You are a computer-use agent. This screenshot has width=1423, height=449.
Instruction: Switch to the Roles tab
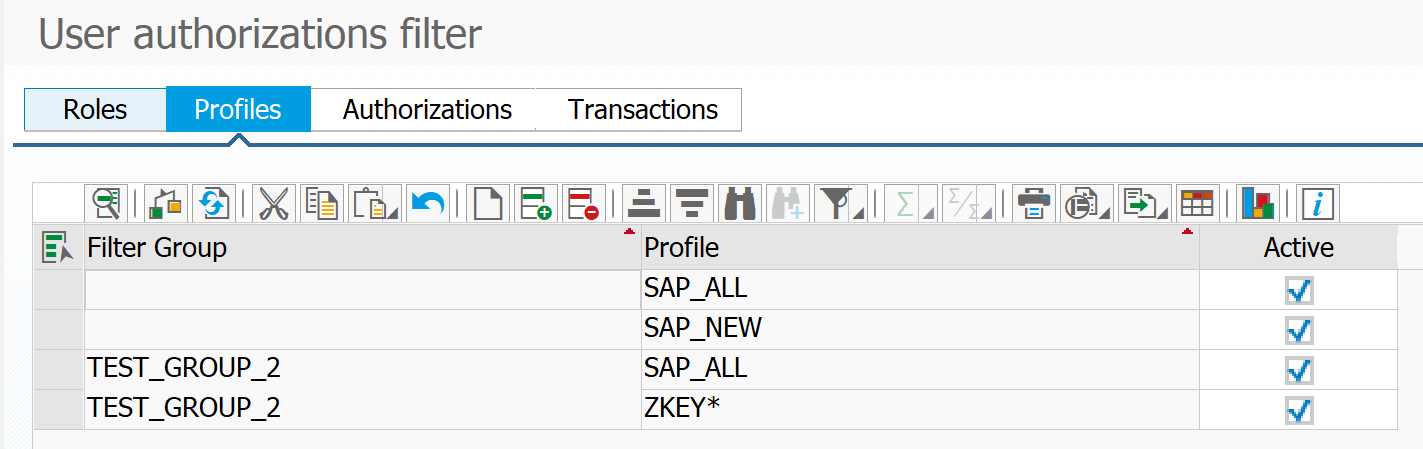click(x=95, y=109)
